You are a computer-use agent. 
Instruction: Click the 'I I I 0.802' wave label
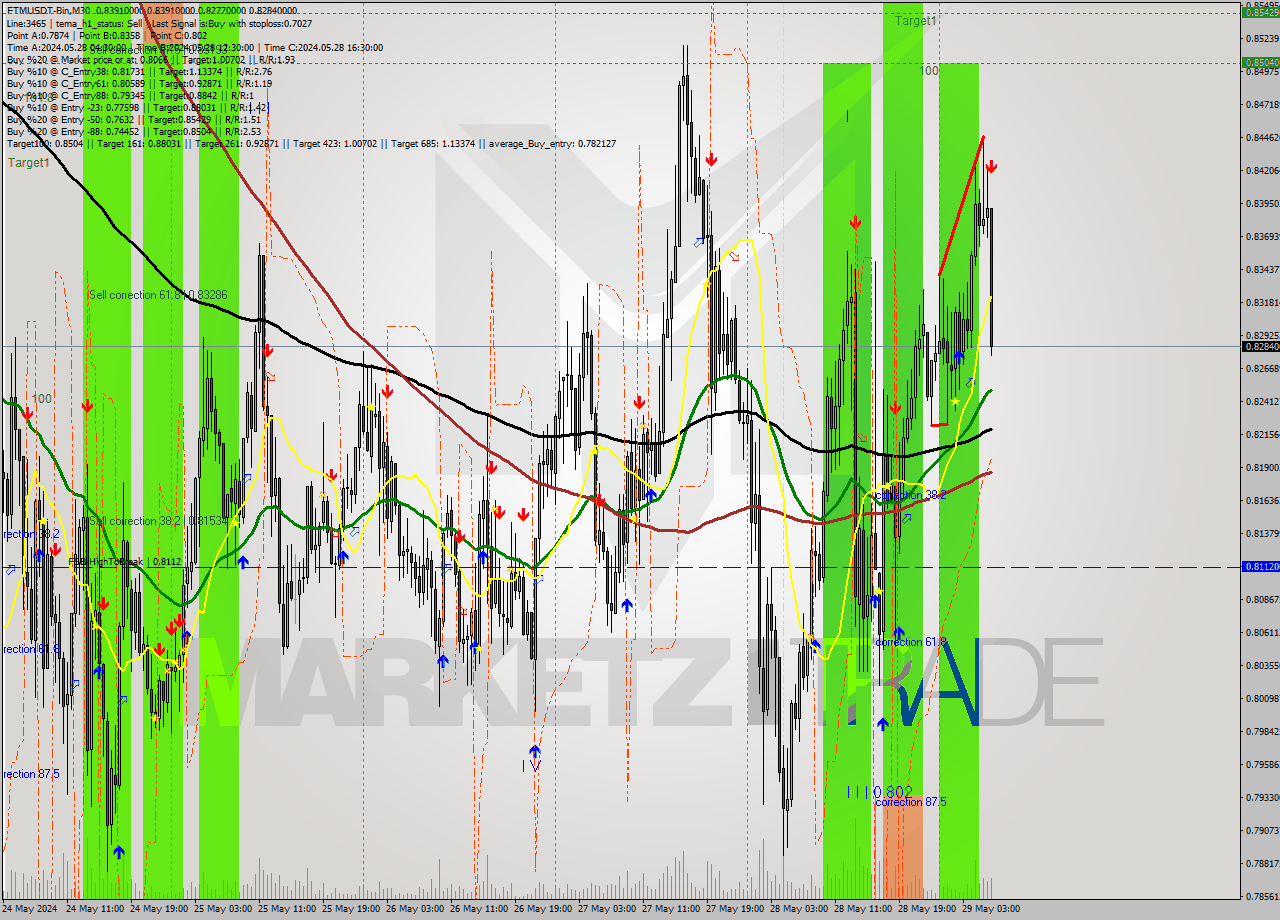pos(880,791)
